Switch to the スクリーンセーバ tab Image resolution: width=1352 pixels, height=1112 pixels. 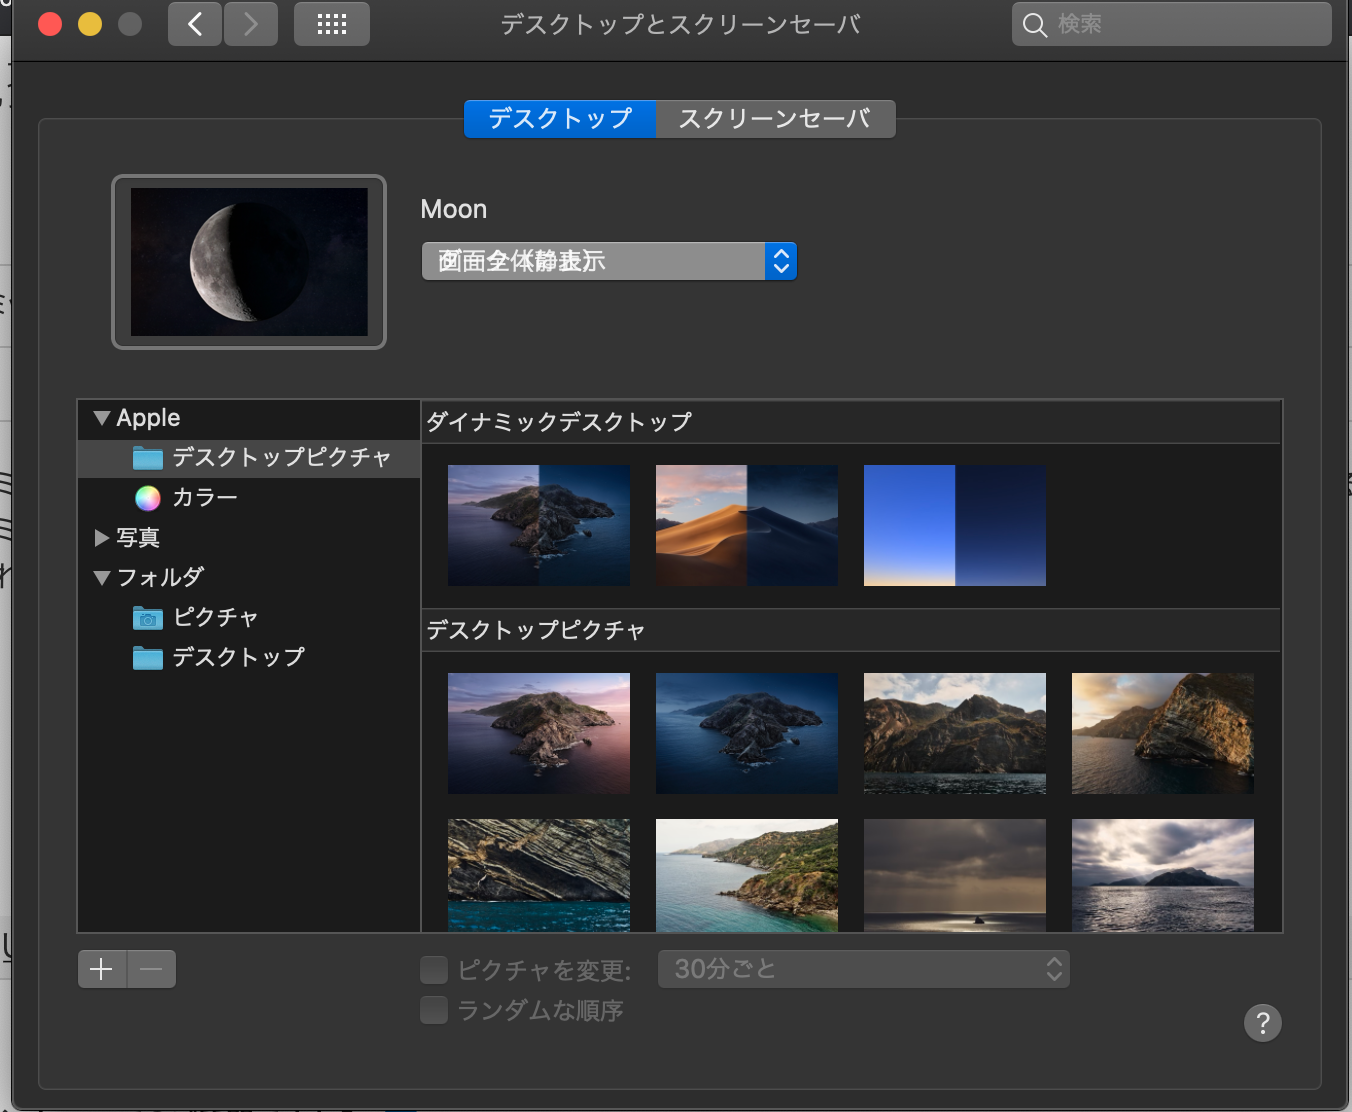(775, 119)
